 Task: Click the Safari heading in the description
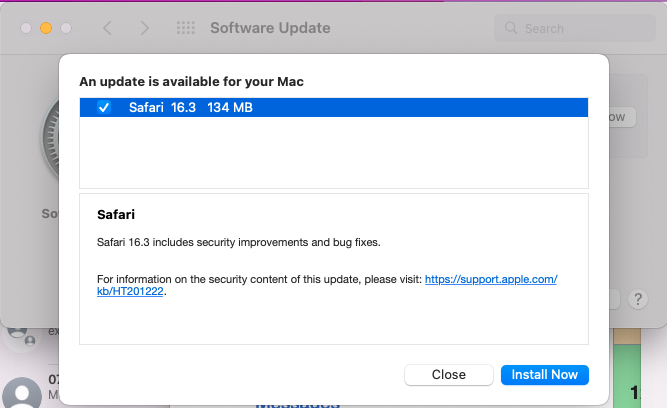116,214
